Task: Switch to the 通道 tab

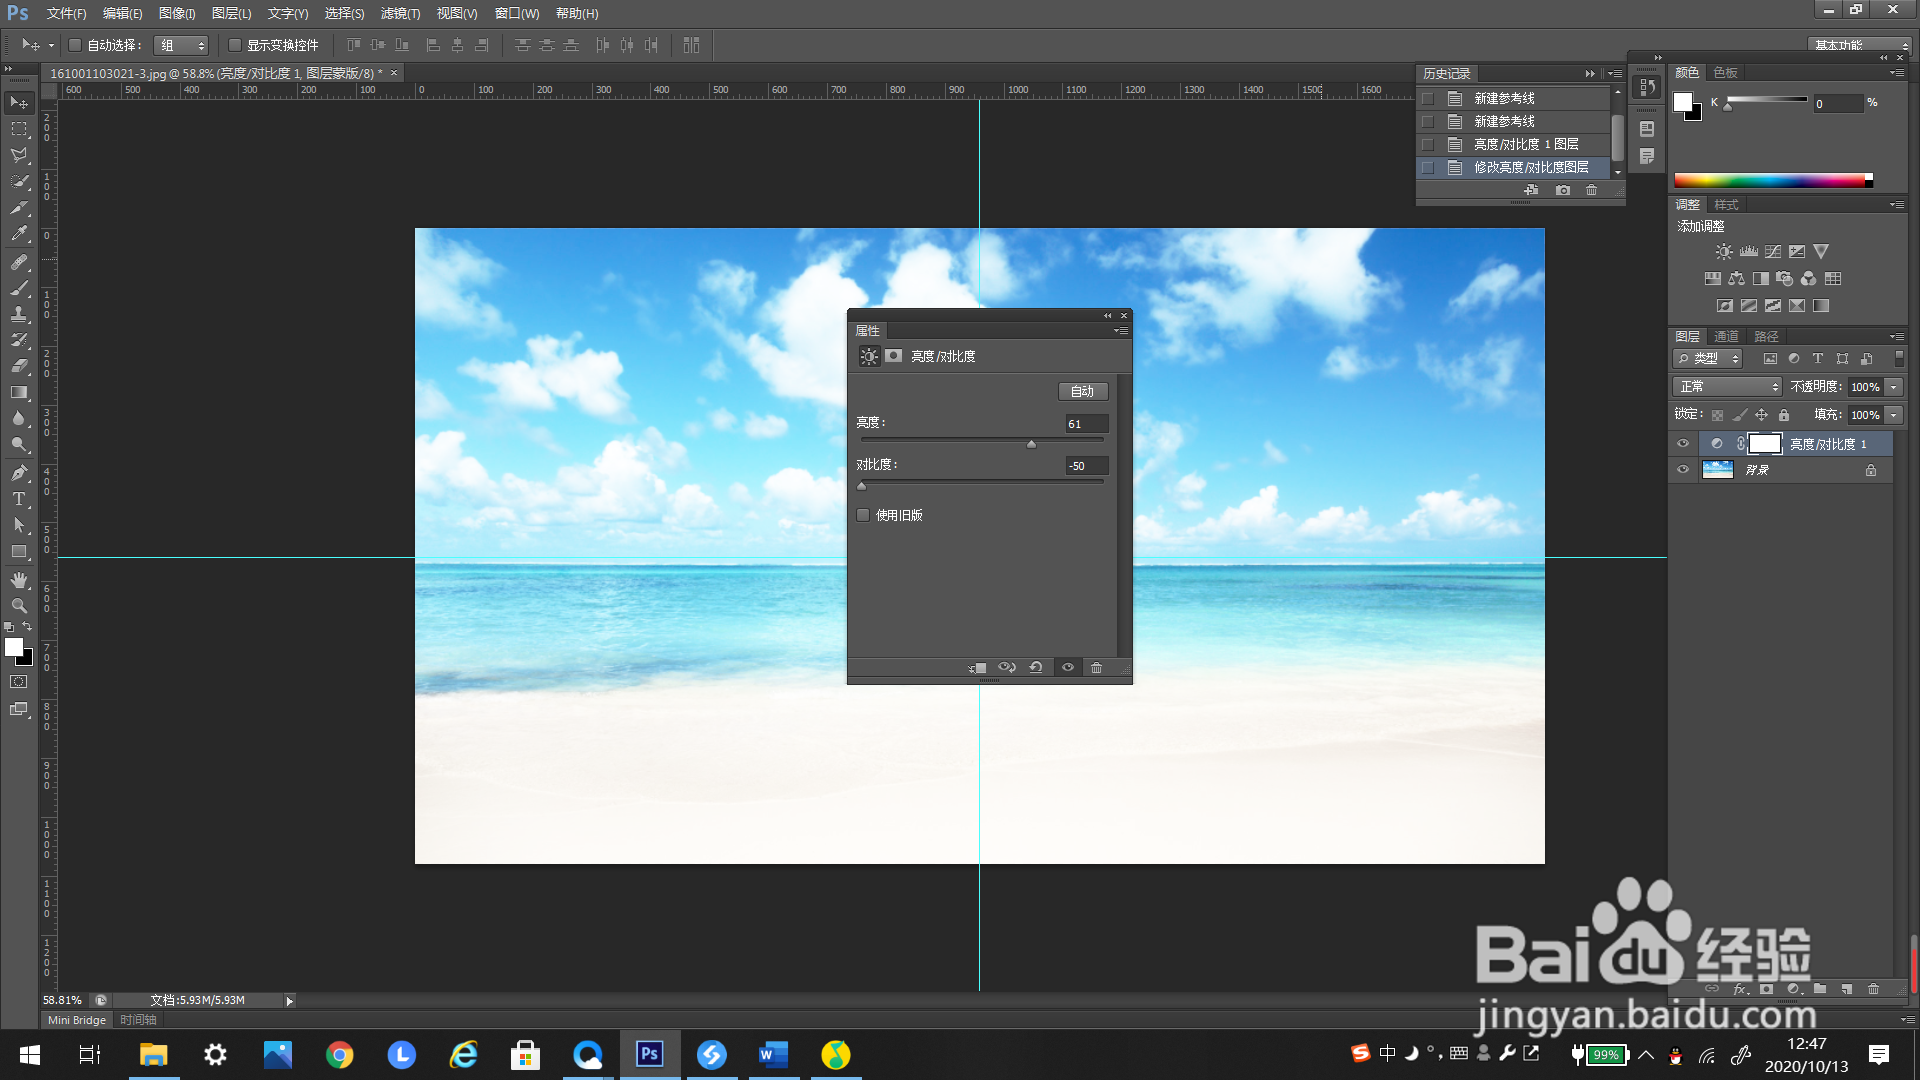Action: click(1726, 336)
